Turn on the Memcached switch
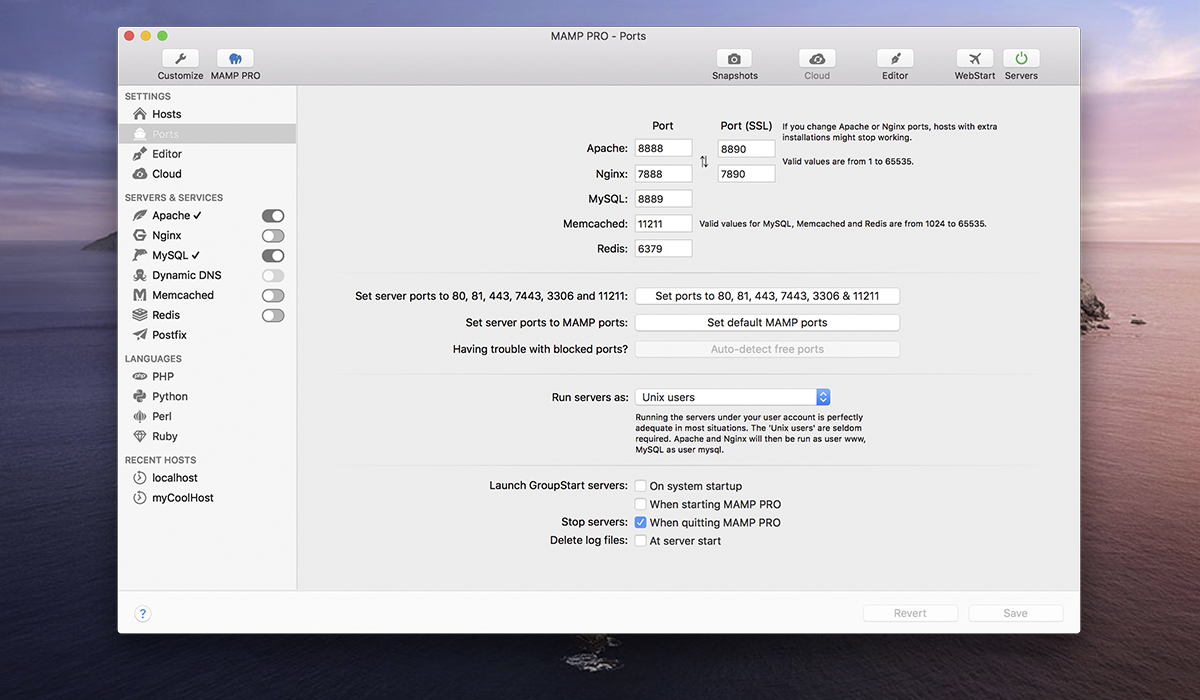 pyautogui.click(x=273, y=296)
